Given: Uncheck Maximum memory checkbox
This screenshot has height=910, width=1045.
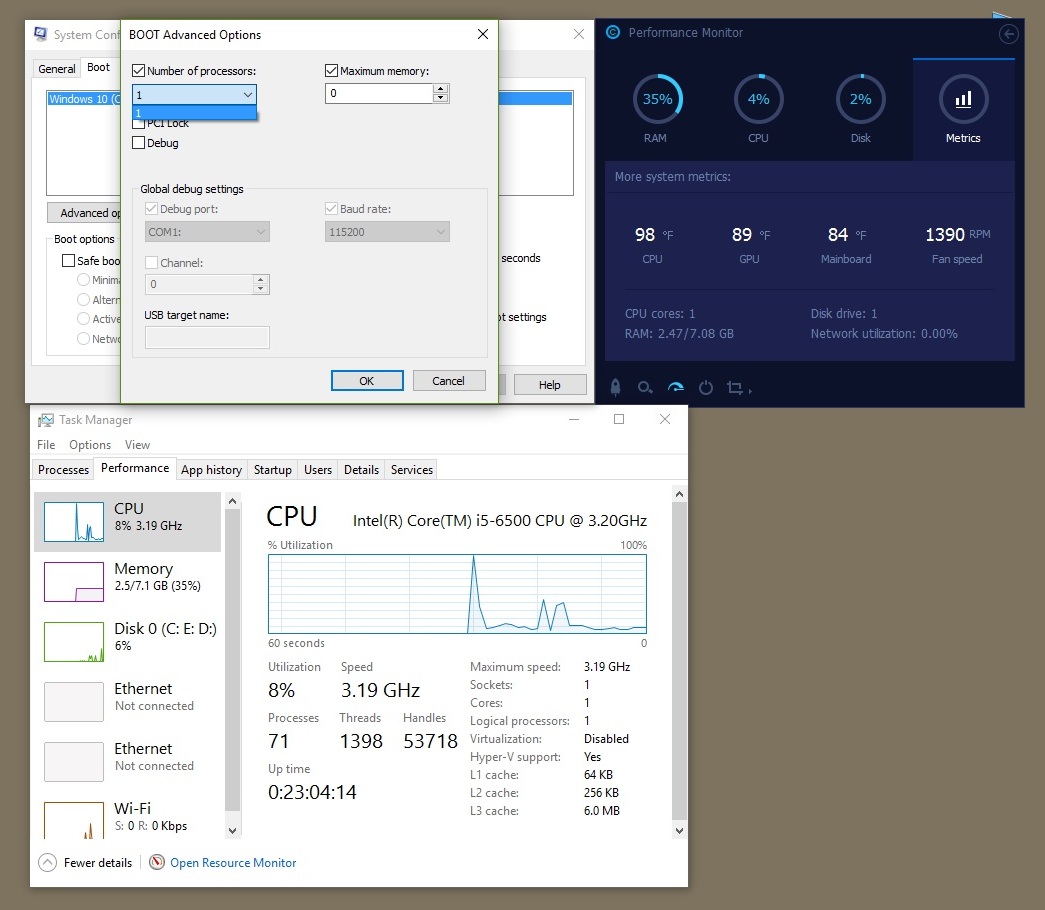Looking at the screenshot, I should tap(331, 71).
